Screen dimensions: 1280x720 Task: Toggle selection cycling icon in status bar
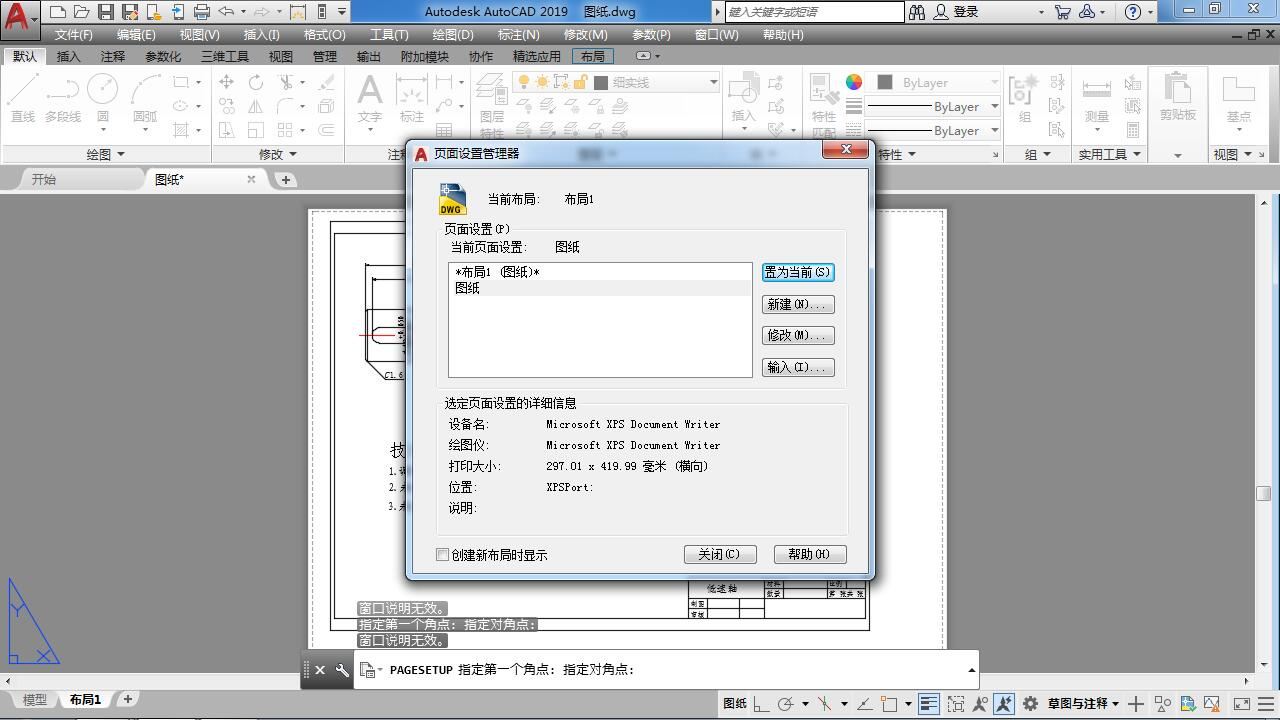[956, 704]
